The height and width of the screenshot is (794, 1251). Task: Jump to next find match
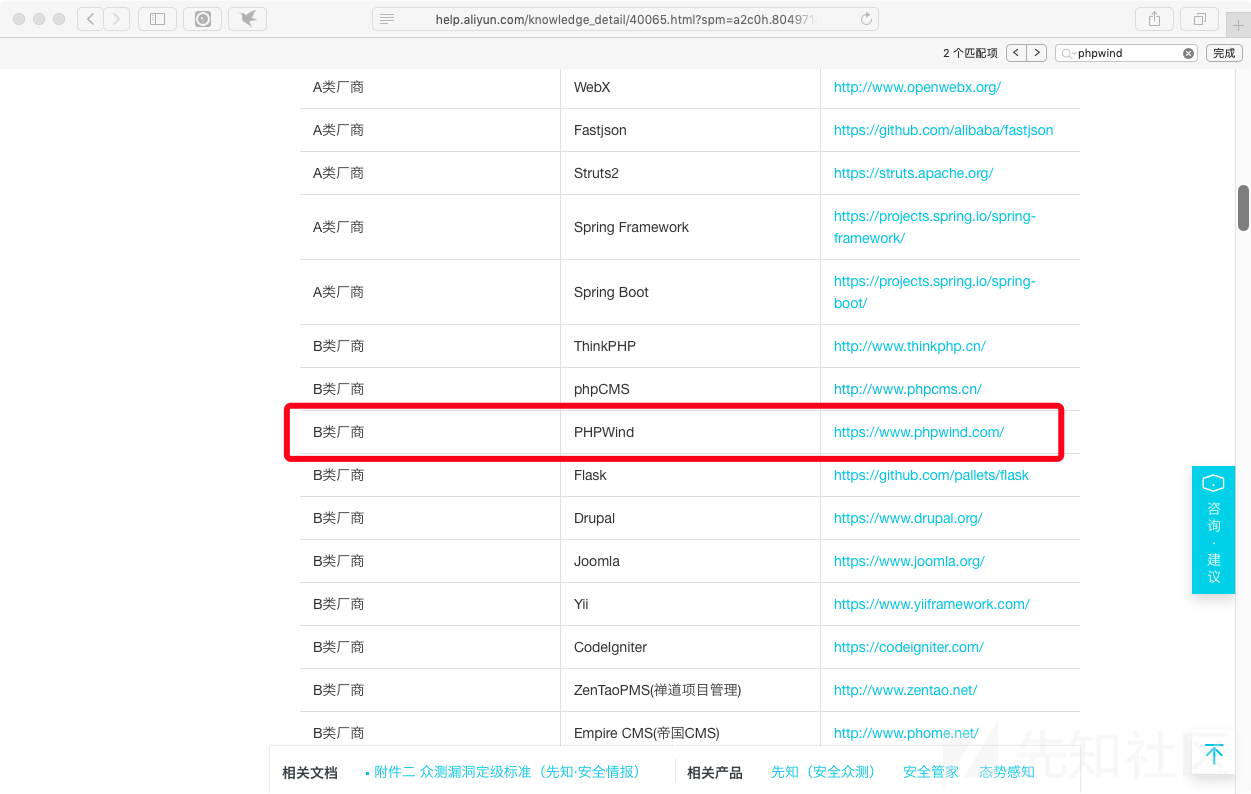[x=1037, y=53]
